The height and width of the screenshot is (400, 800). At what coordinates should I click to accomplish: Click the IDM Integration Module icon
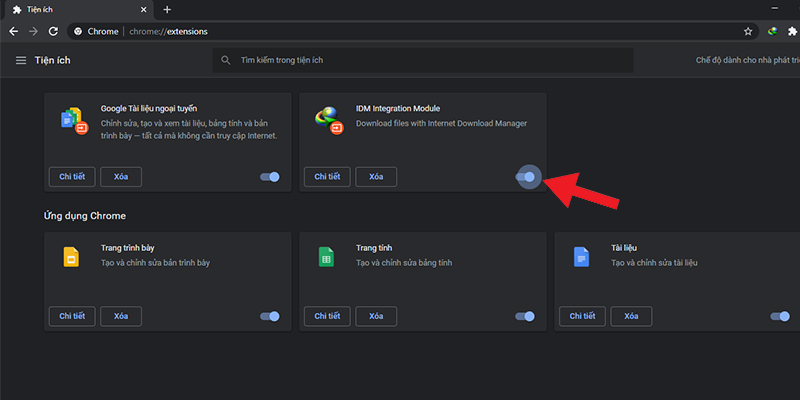coord(330,120)
